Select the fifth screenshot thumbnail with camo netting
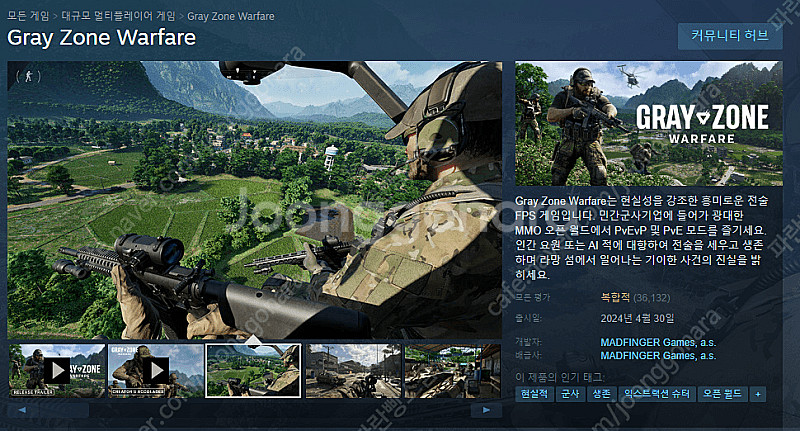The height and width of the screenshot is (431, 800). coord(453,371)
